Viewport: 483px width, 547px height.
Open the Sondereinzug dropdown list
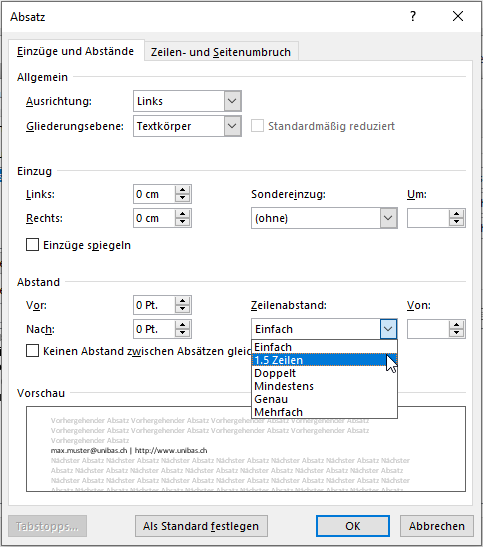click(x=388, y=218)
